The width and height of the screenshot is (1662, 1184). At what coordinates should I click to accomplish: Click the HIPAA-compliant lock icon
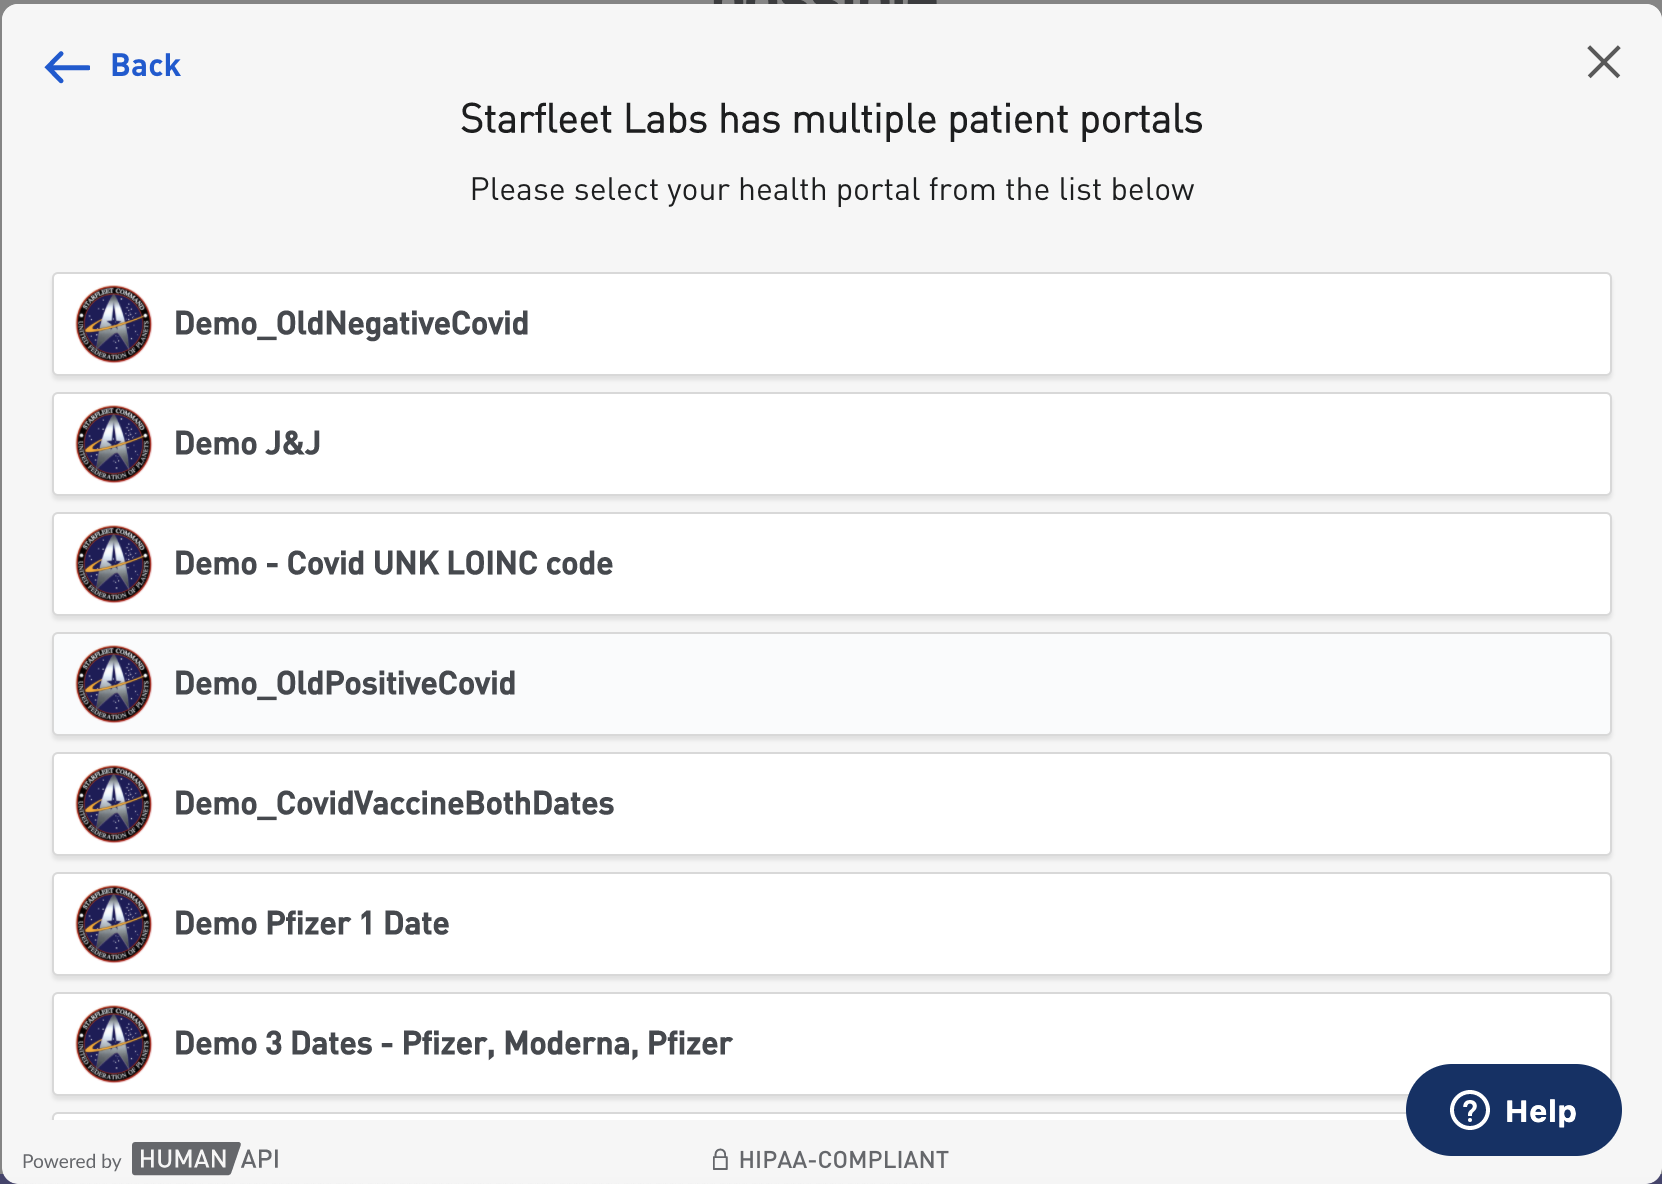point(719,1160)
